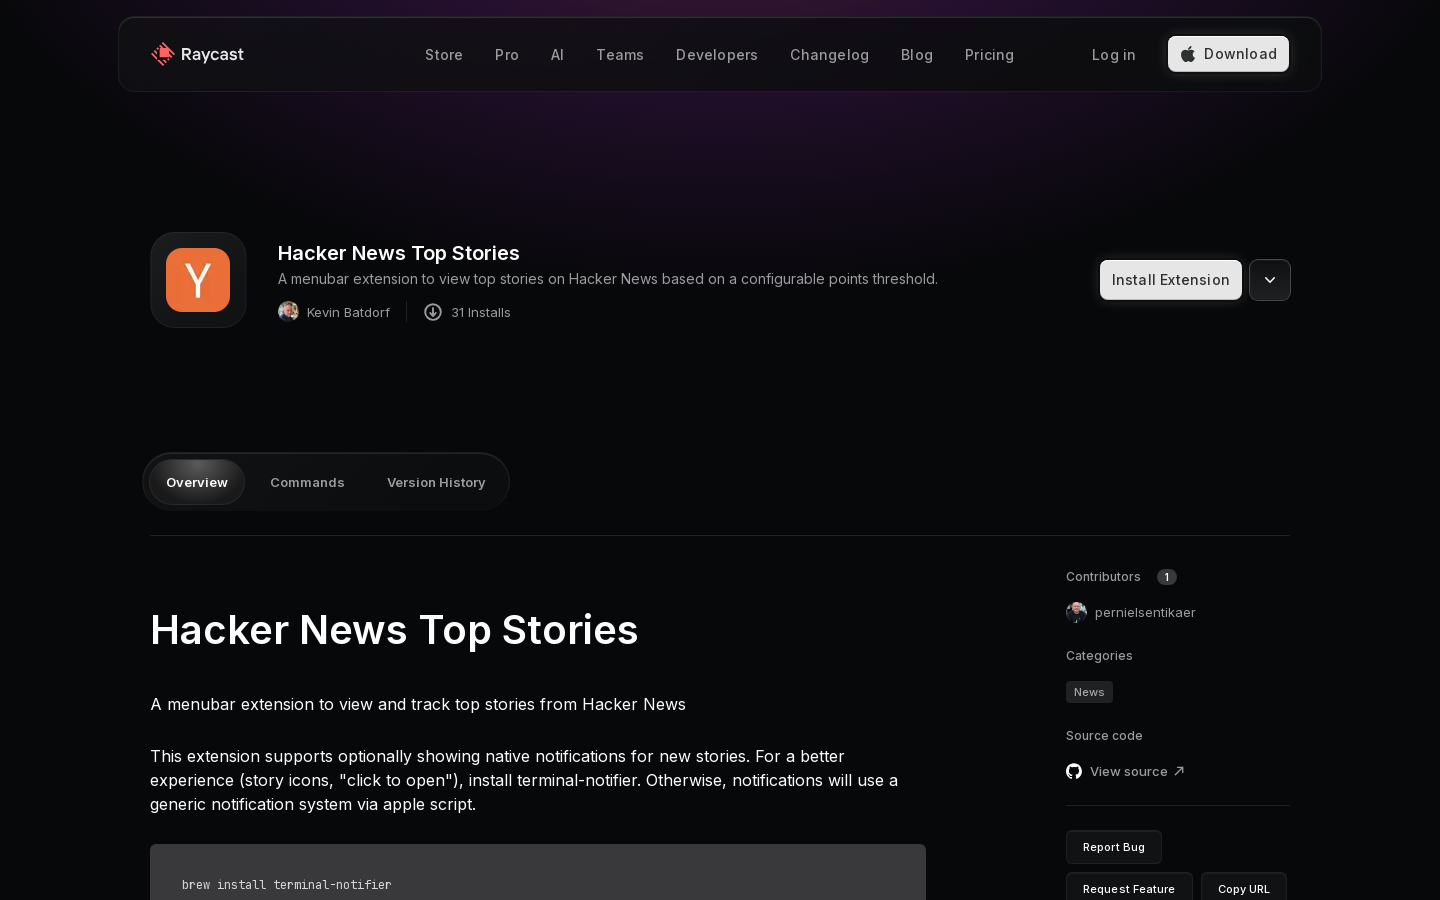Go to the AI navigation link
Screen dimensions: 1440x900
coord(557,55)
